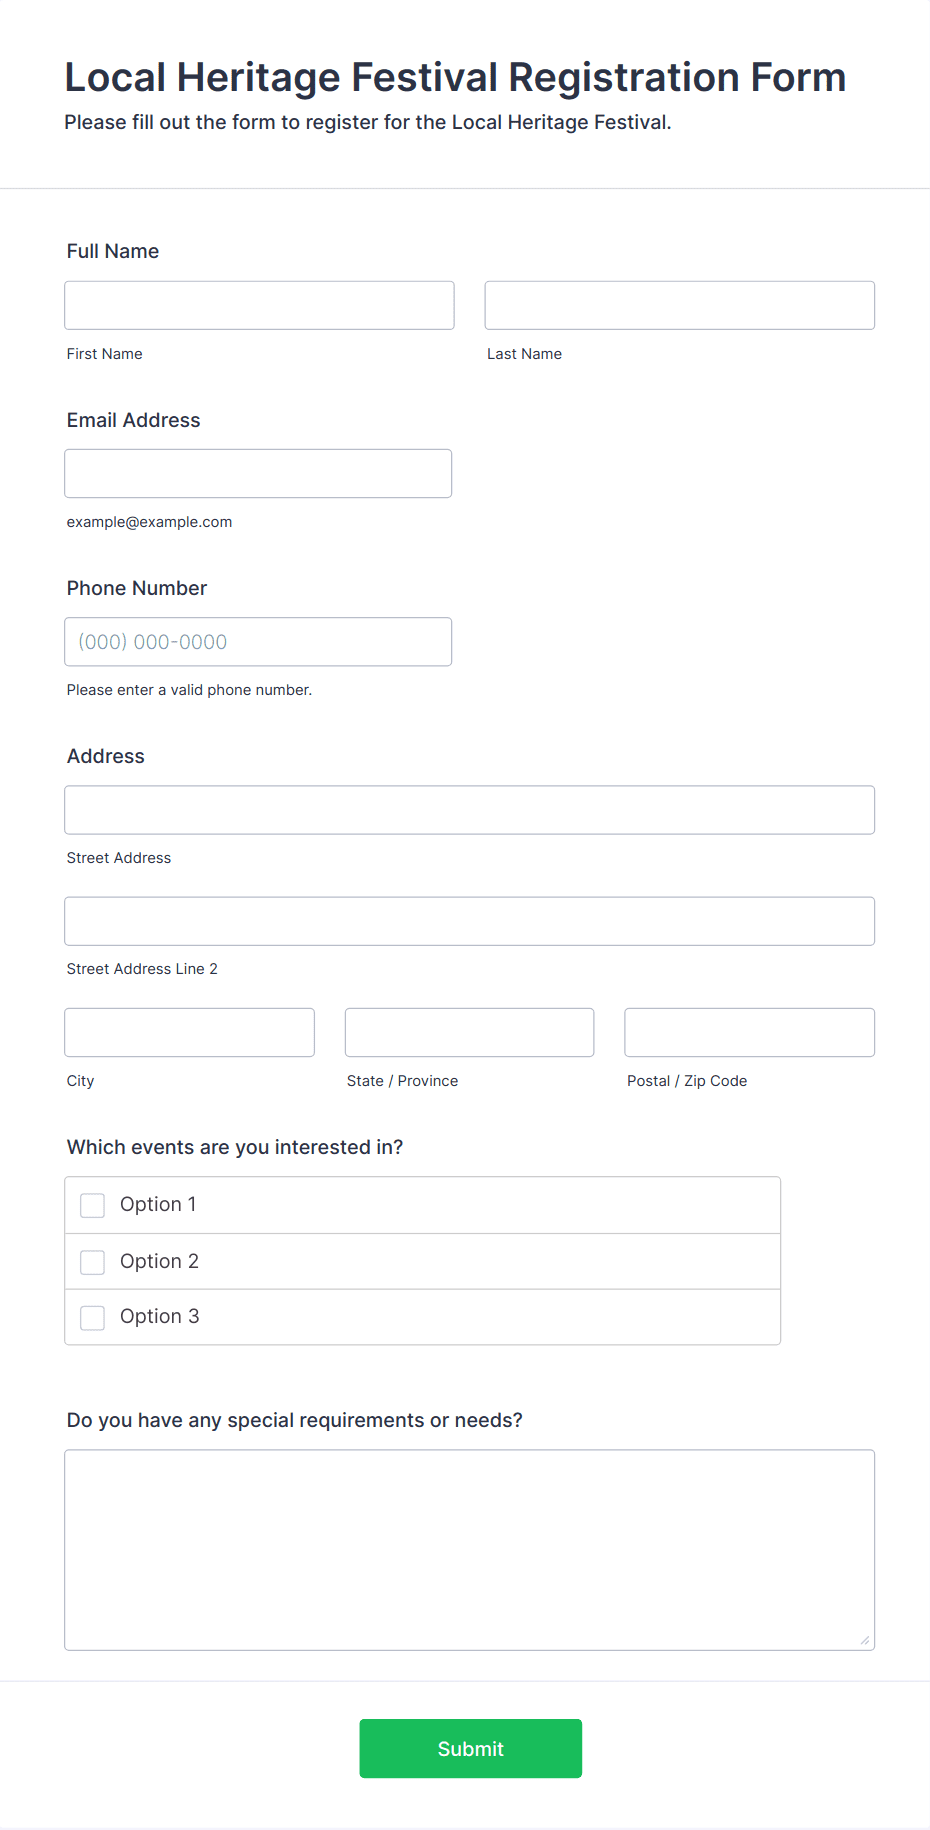Select the Phone Number input box
Viewport: 930px width, 1830px height.
(258, 641)
